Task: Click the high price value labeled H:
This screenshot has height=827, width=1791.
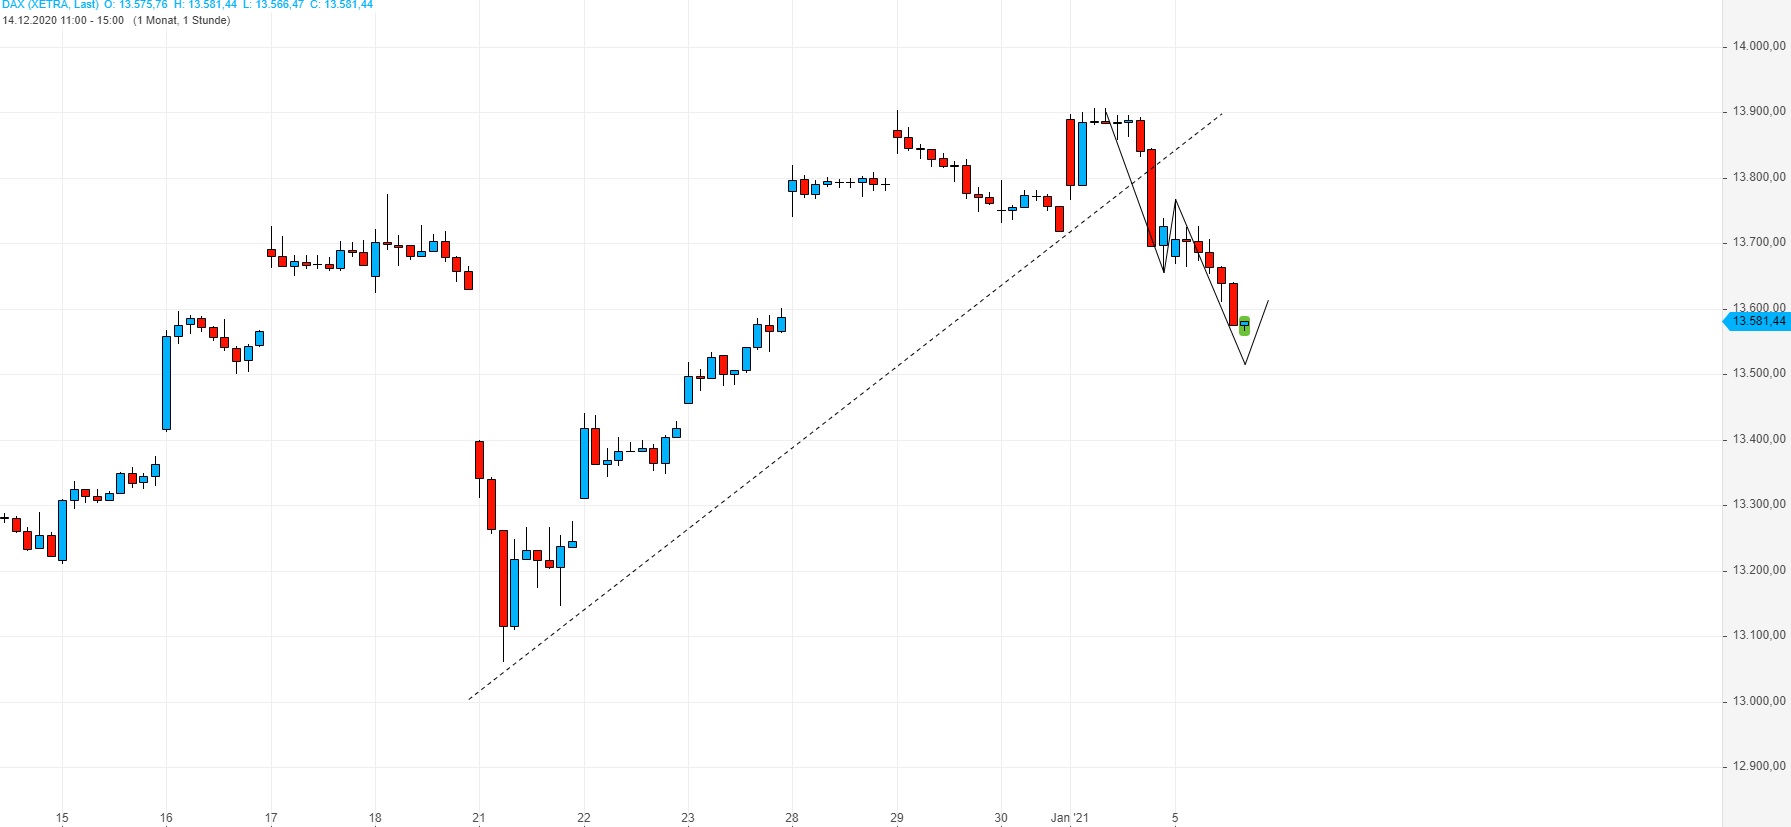Action: (x=205, y=5)
